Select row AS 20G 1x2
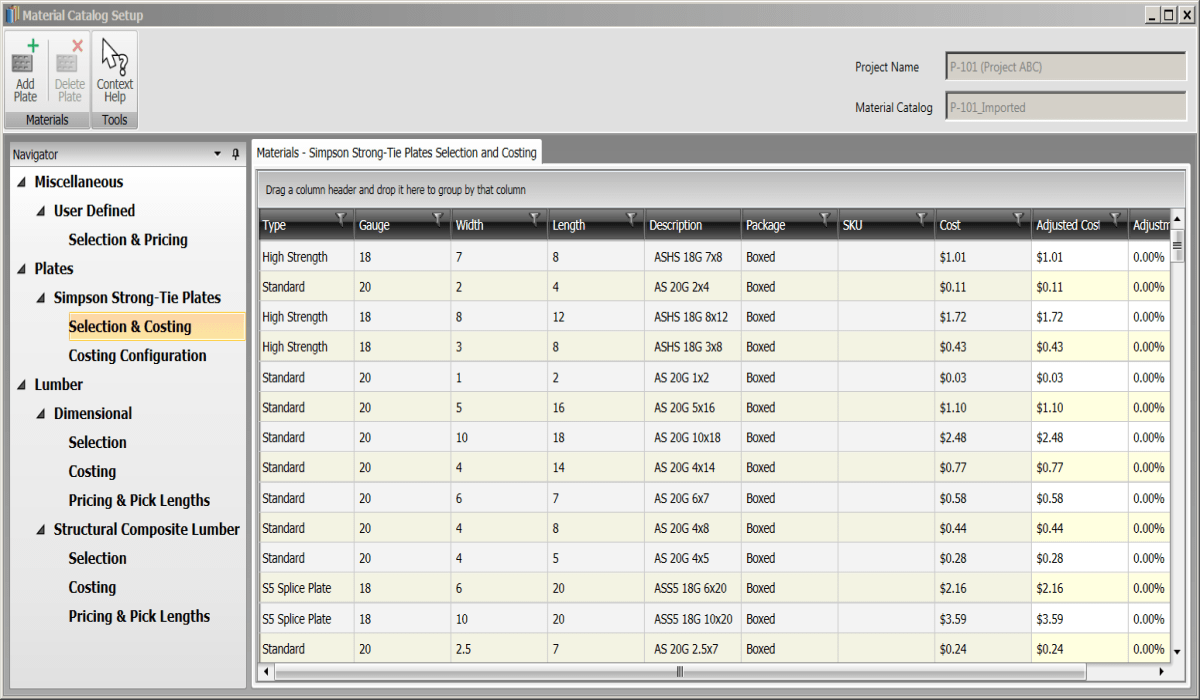The image size is (1200, 700). coord(713,378)
